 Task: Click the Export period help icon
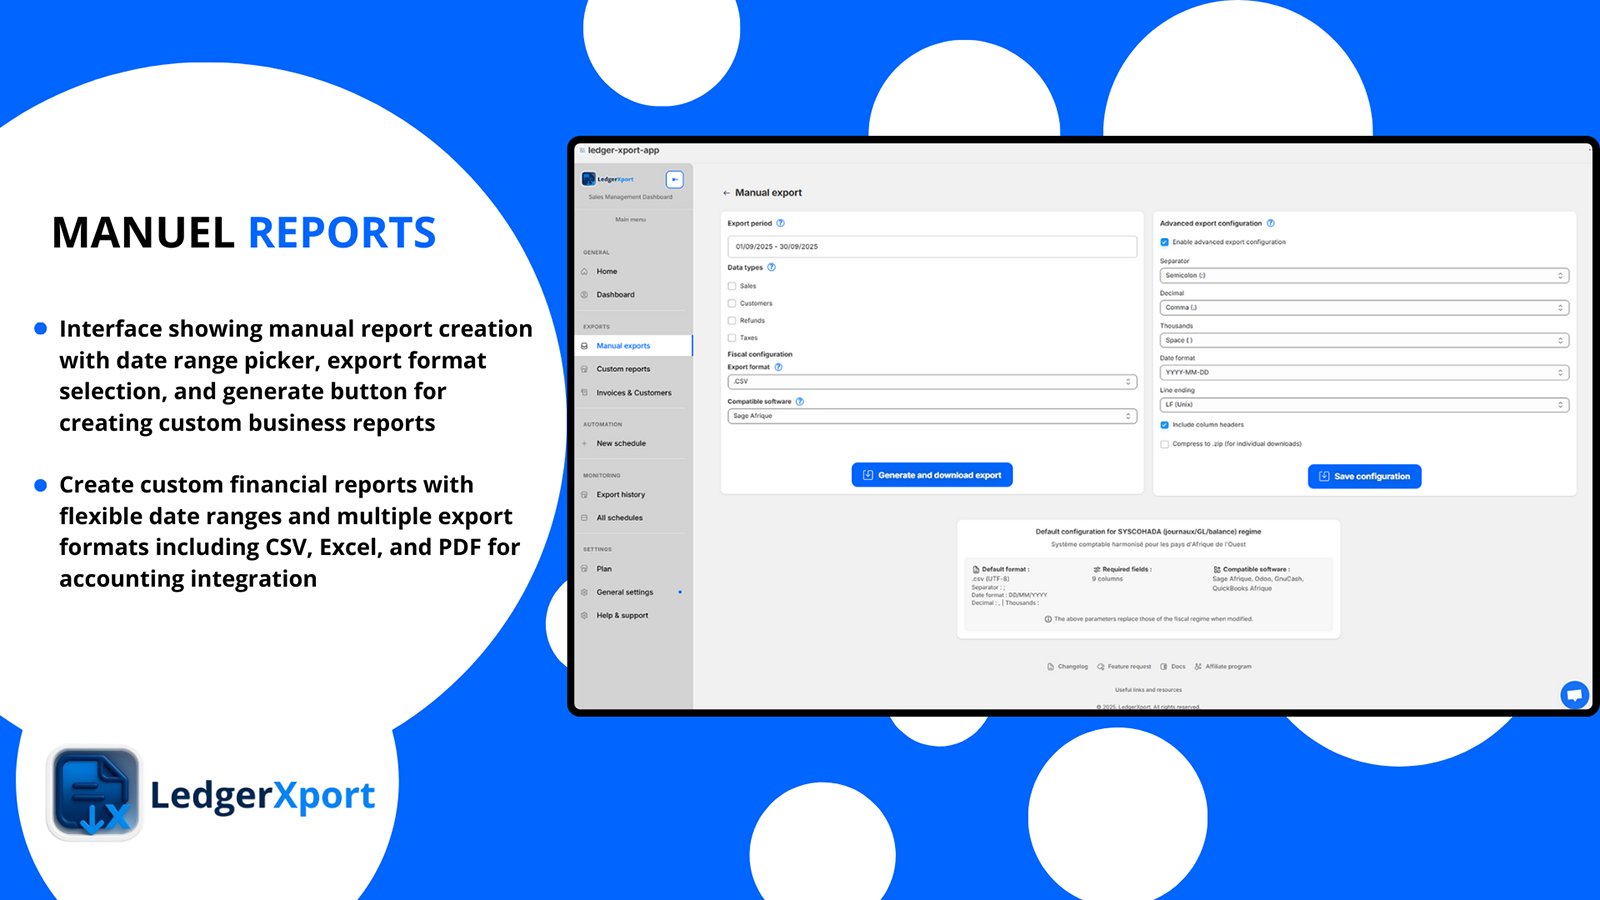(x=781, y=223)
